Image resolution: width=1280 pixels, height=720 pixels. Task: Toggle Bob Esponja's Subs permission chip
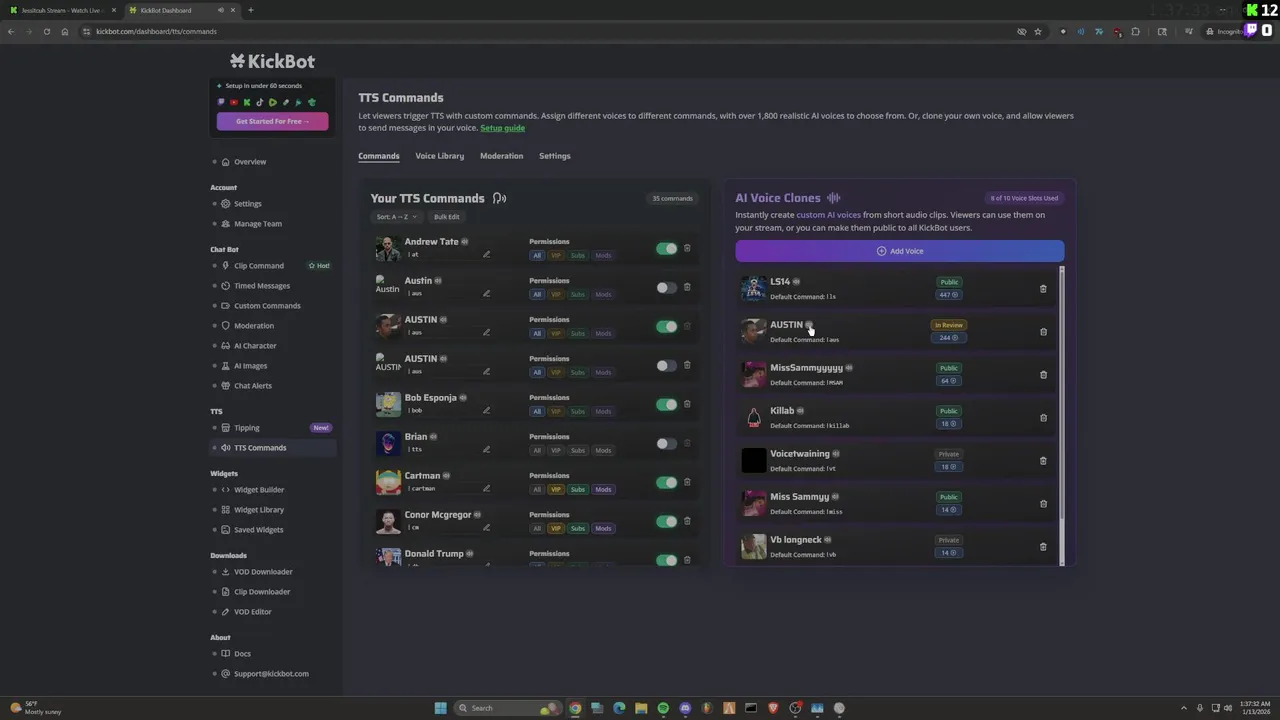point(578,411)
